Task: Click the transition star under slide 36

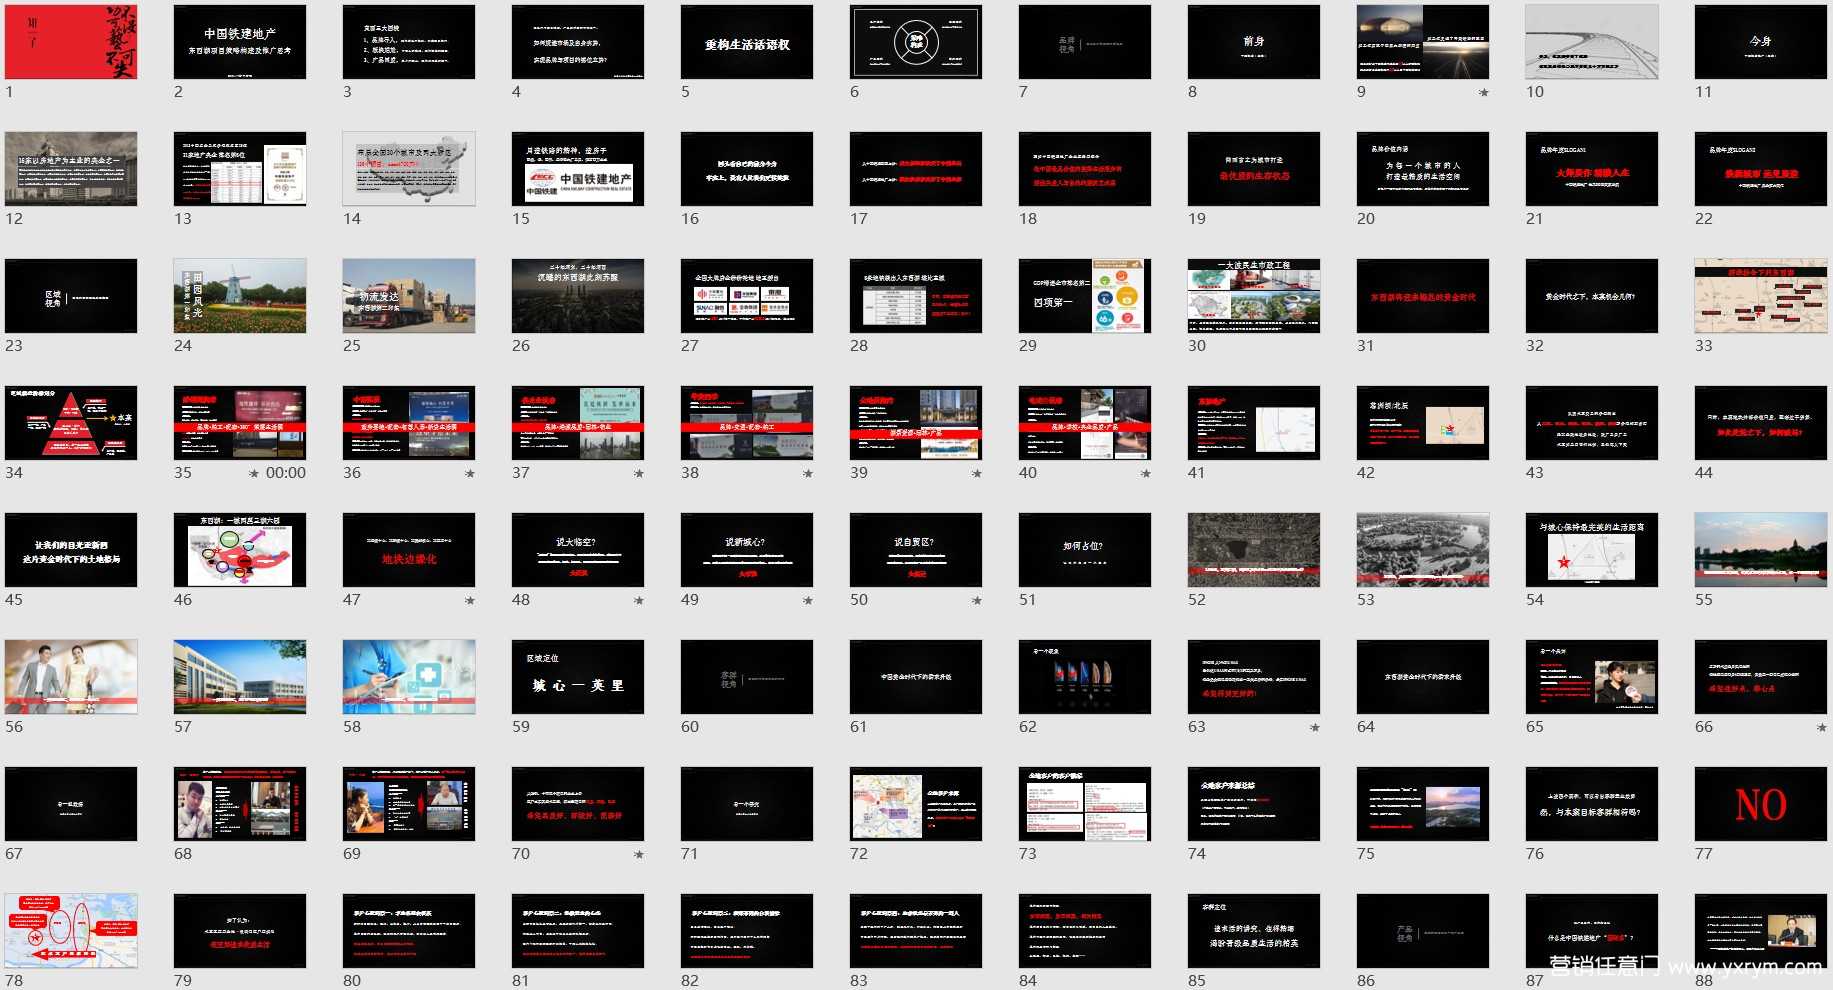Action: 470,473
